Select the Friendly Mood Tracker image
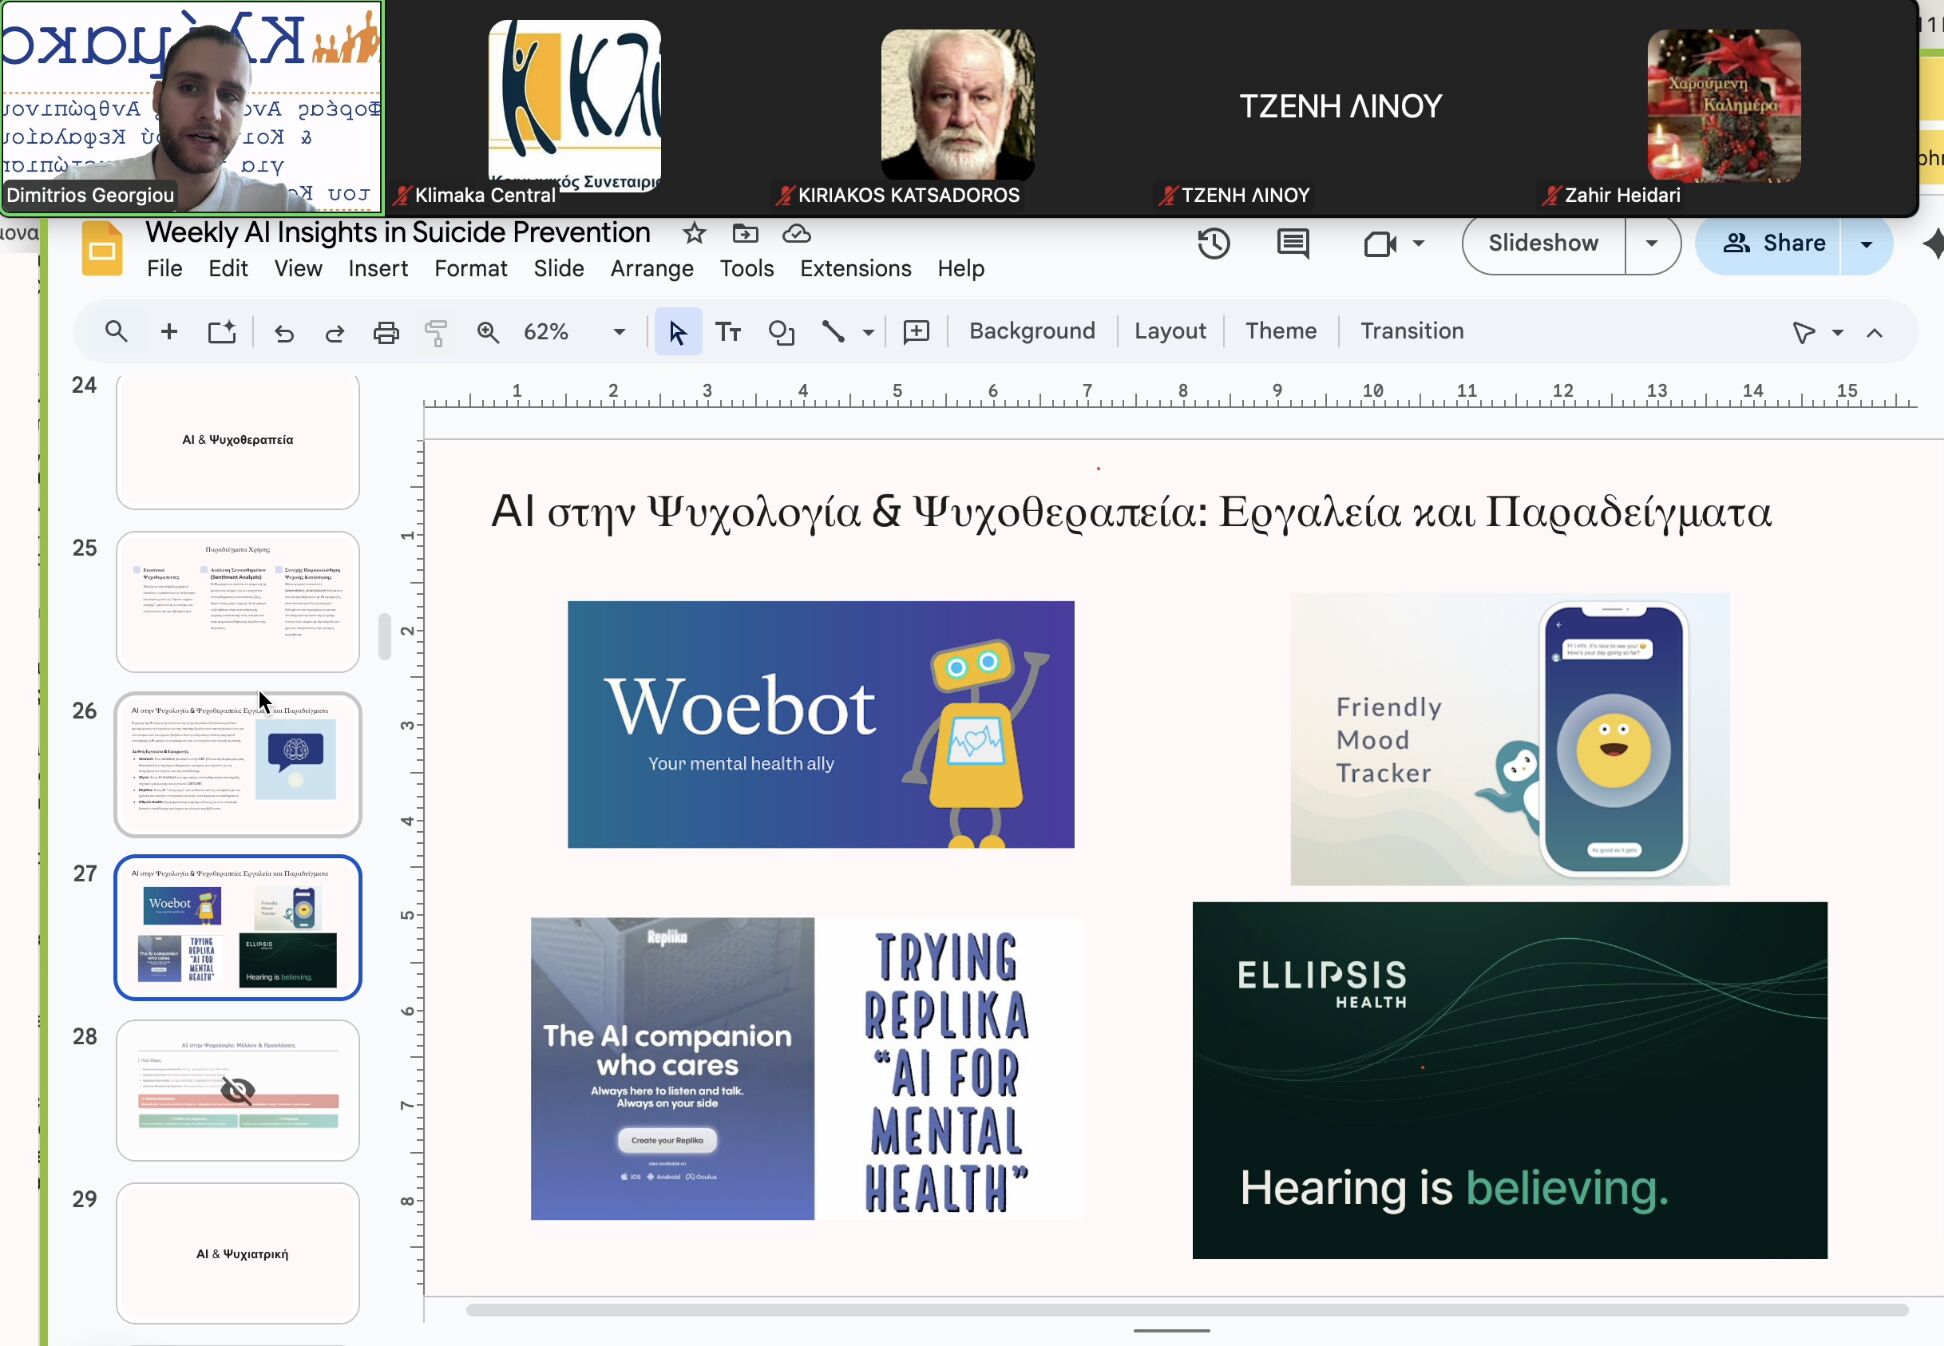The height and width of the screenshot is (1346, 1944). click(1510, 739)
